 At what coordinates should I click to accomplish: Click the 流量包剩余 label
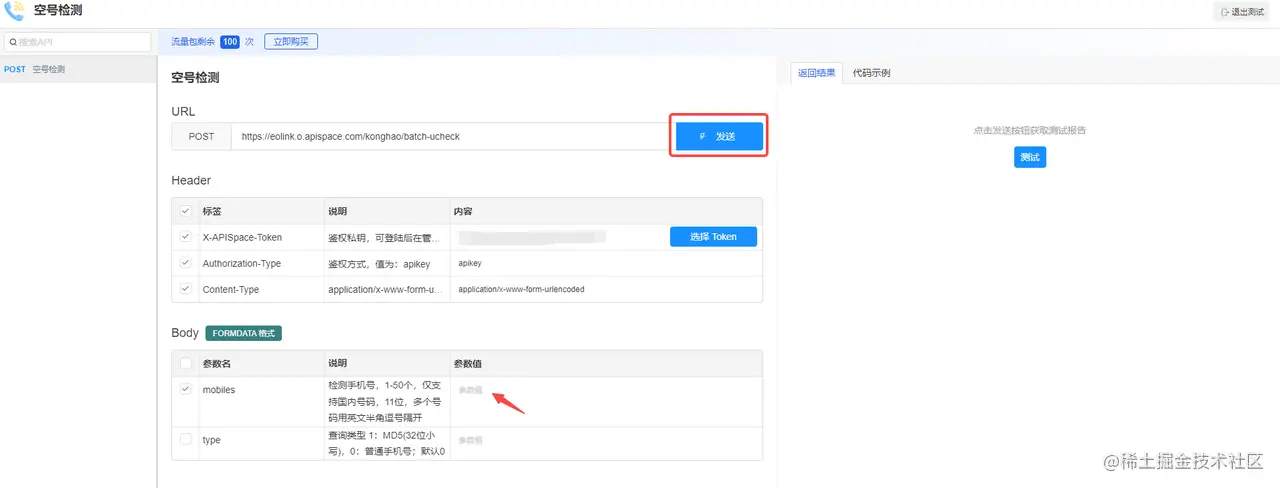[194, 42]
